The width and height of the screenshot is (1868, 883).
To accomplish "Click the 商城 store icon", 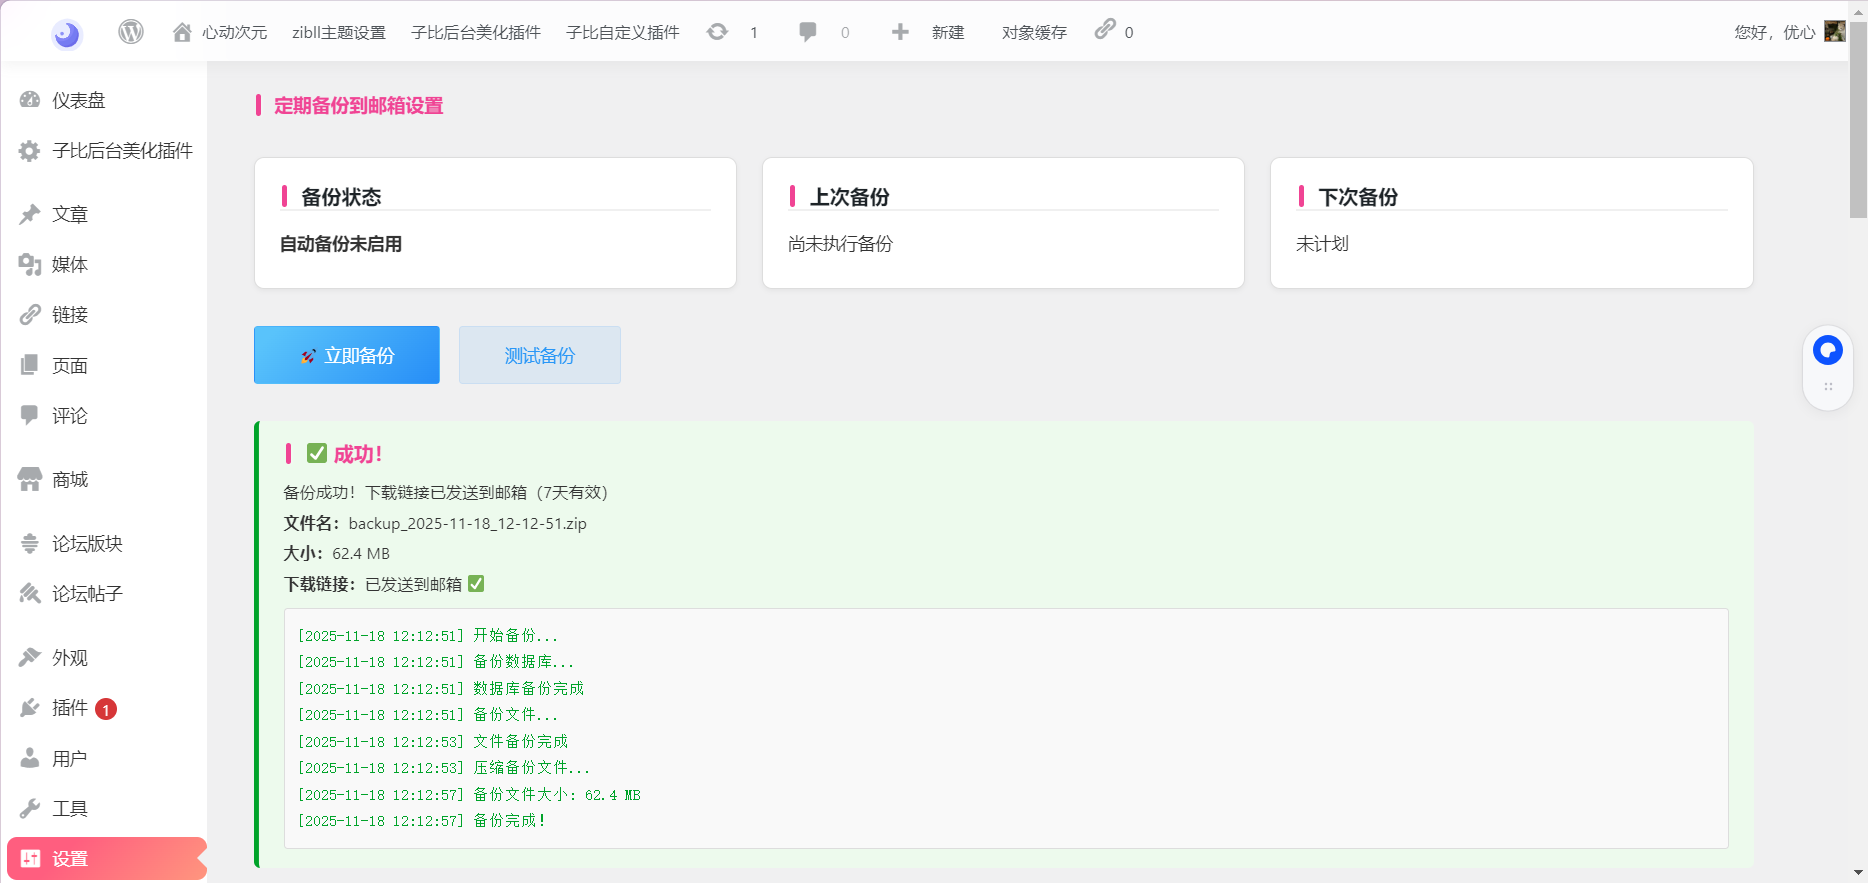I will [30, 479].
